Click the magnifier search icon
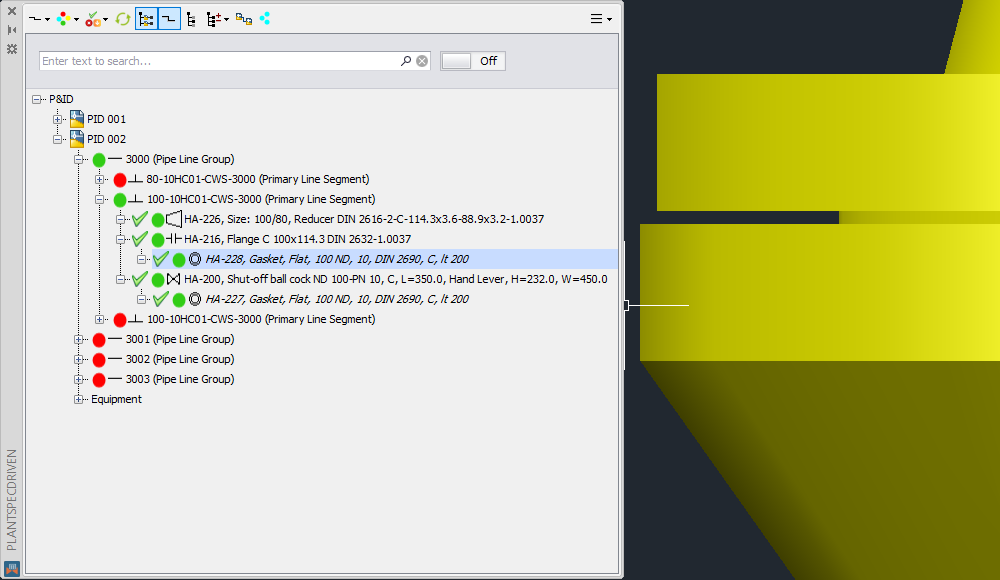Image resolution: width=1000 pixels, height=580 pixels. (406, 61)
